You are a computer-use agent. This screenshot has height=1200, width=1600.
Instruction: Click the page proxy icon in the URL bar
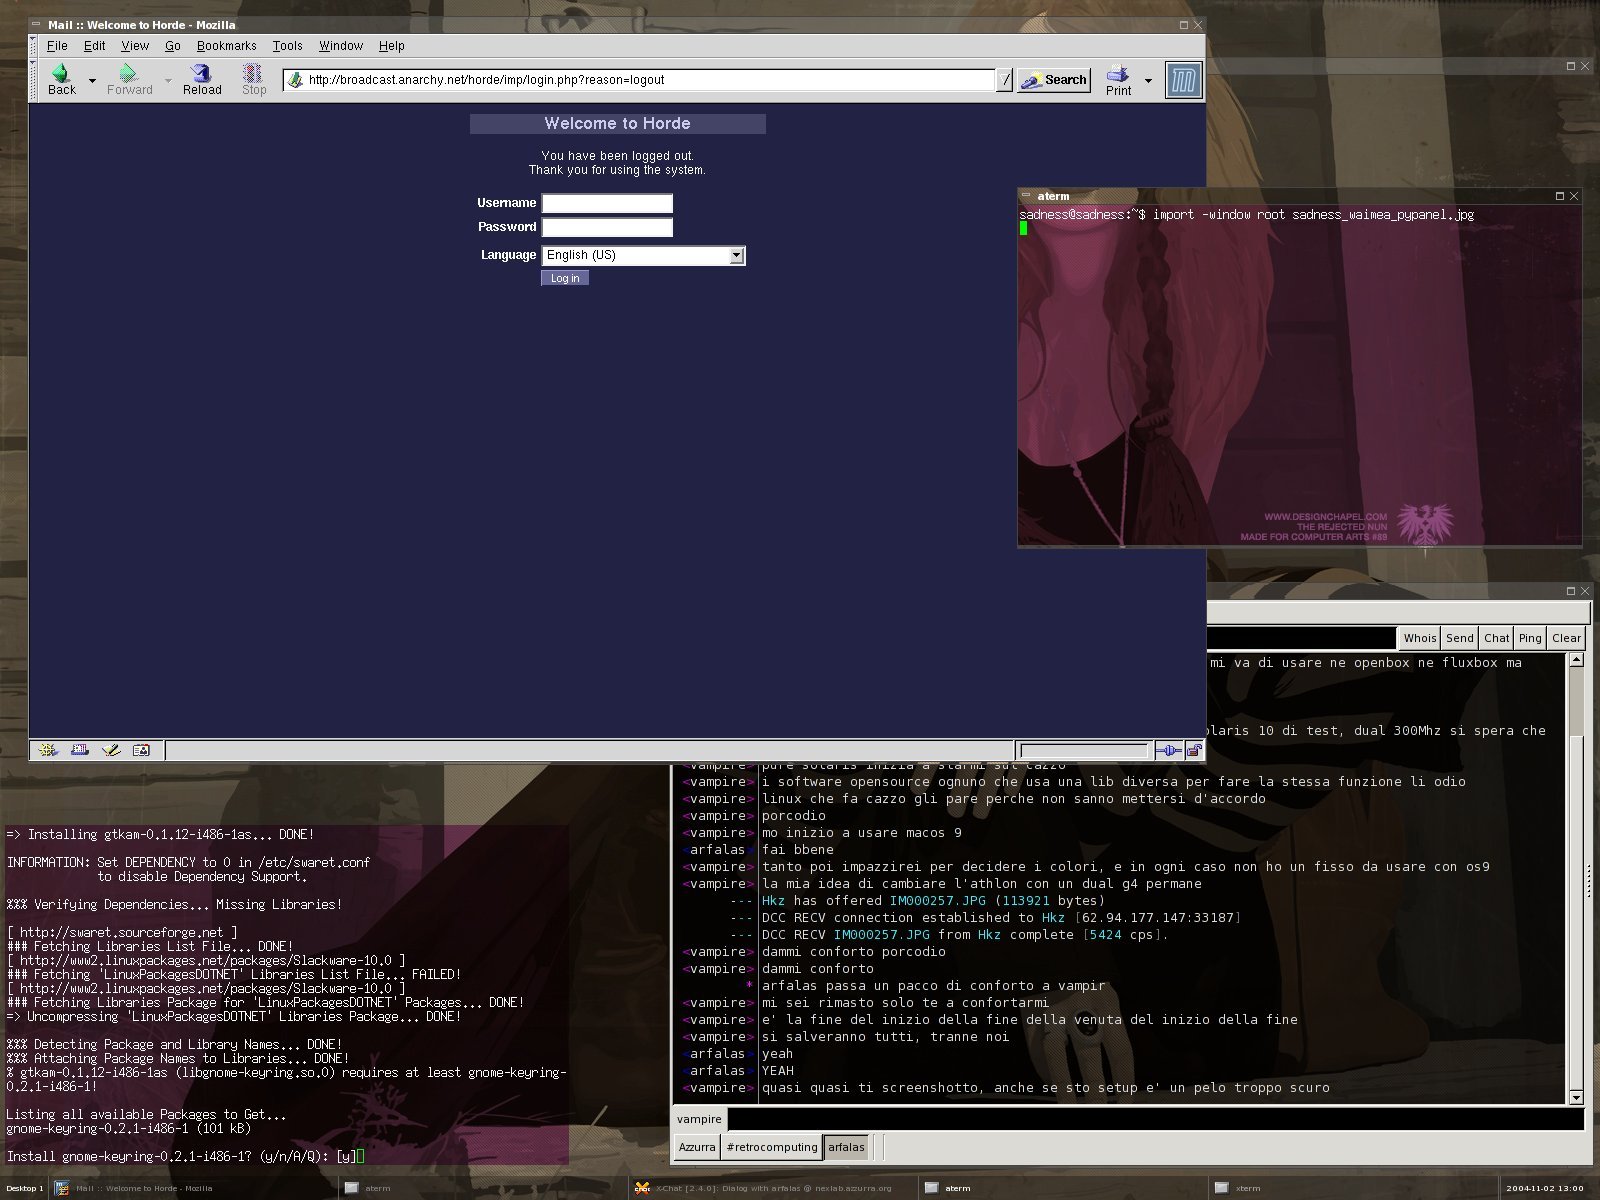click(295, 80)
